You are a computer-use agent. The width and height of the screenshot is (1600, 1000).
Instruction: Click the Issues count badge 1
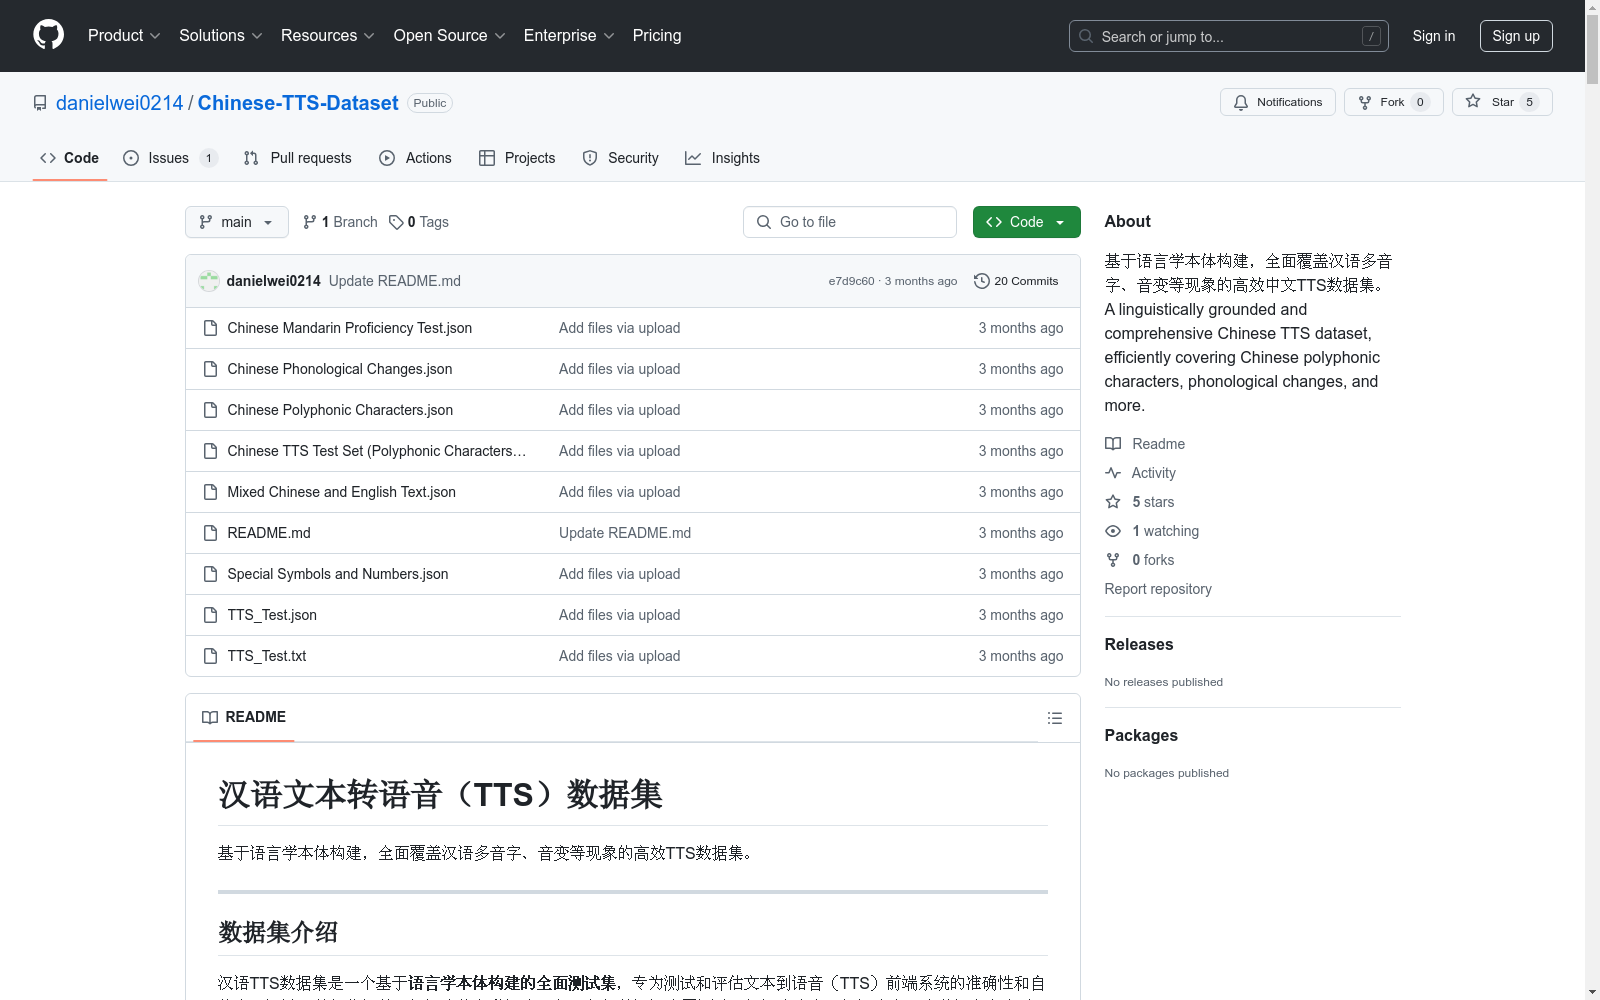click(x=208, y=158)
